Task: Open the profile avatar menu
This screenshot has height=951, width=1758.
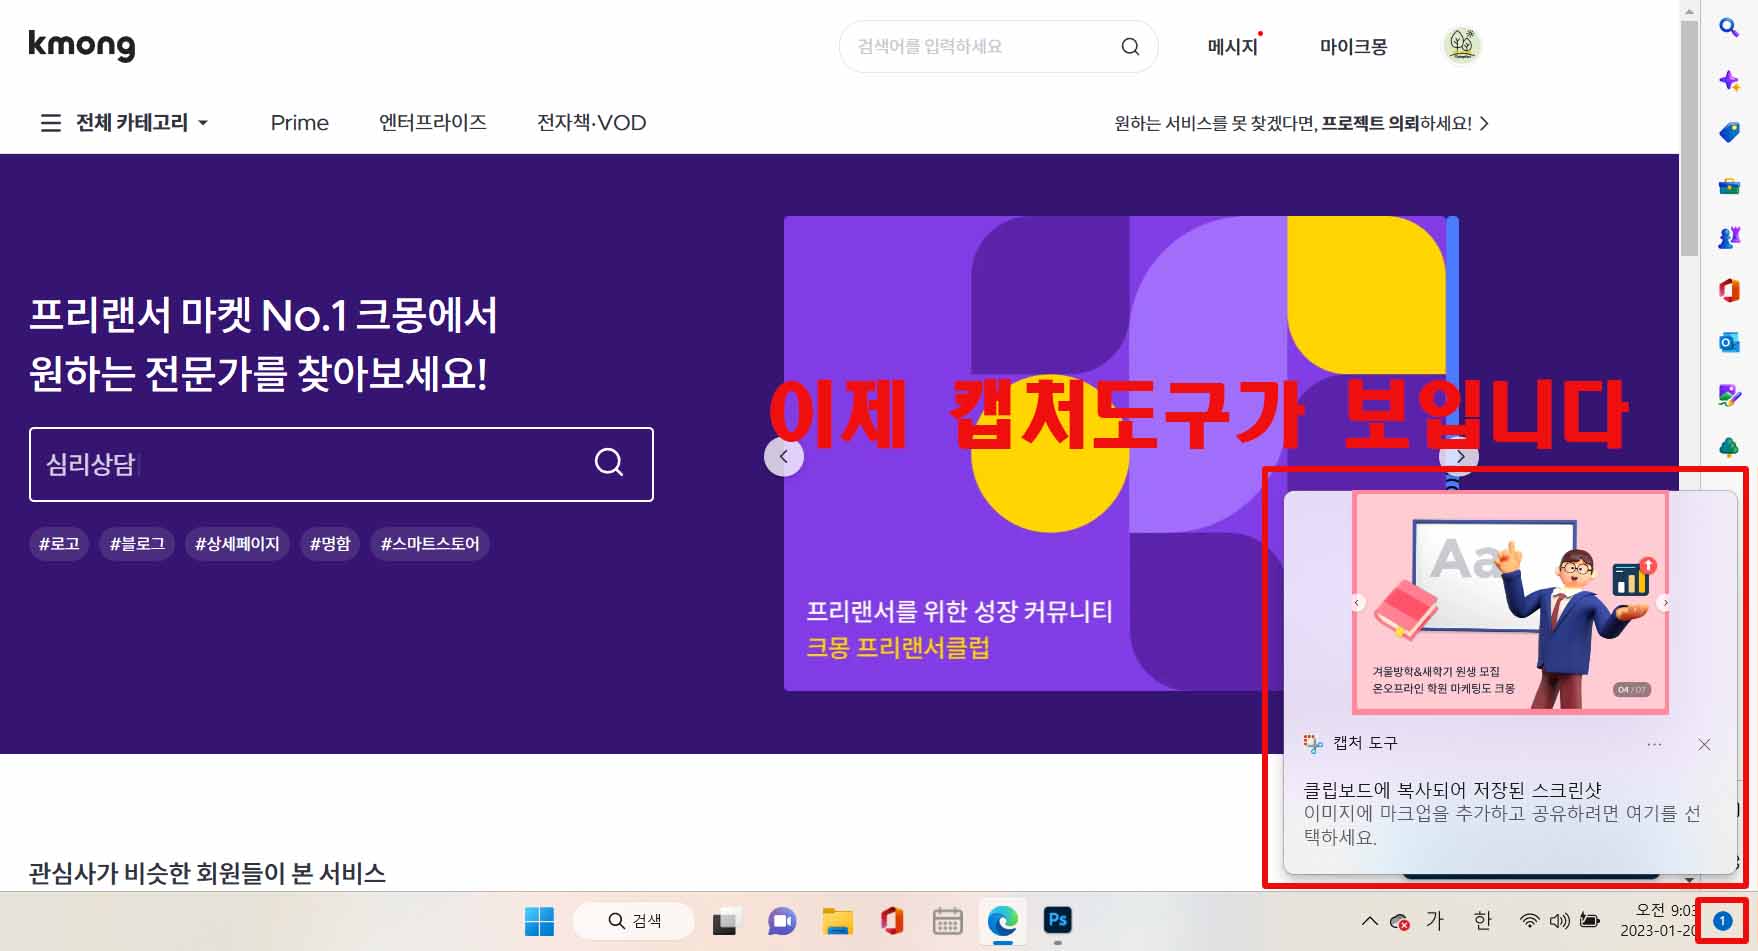Action: 1462,45
